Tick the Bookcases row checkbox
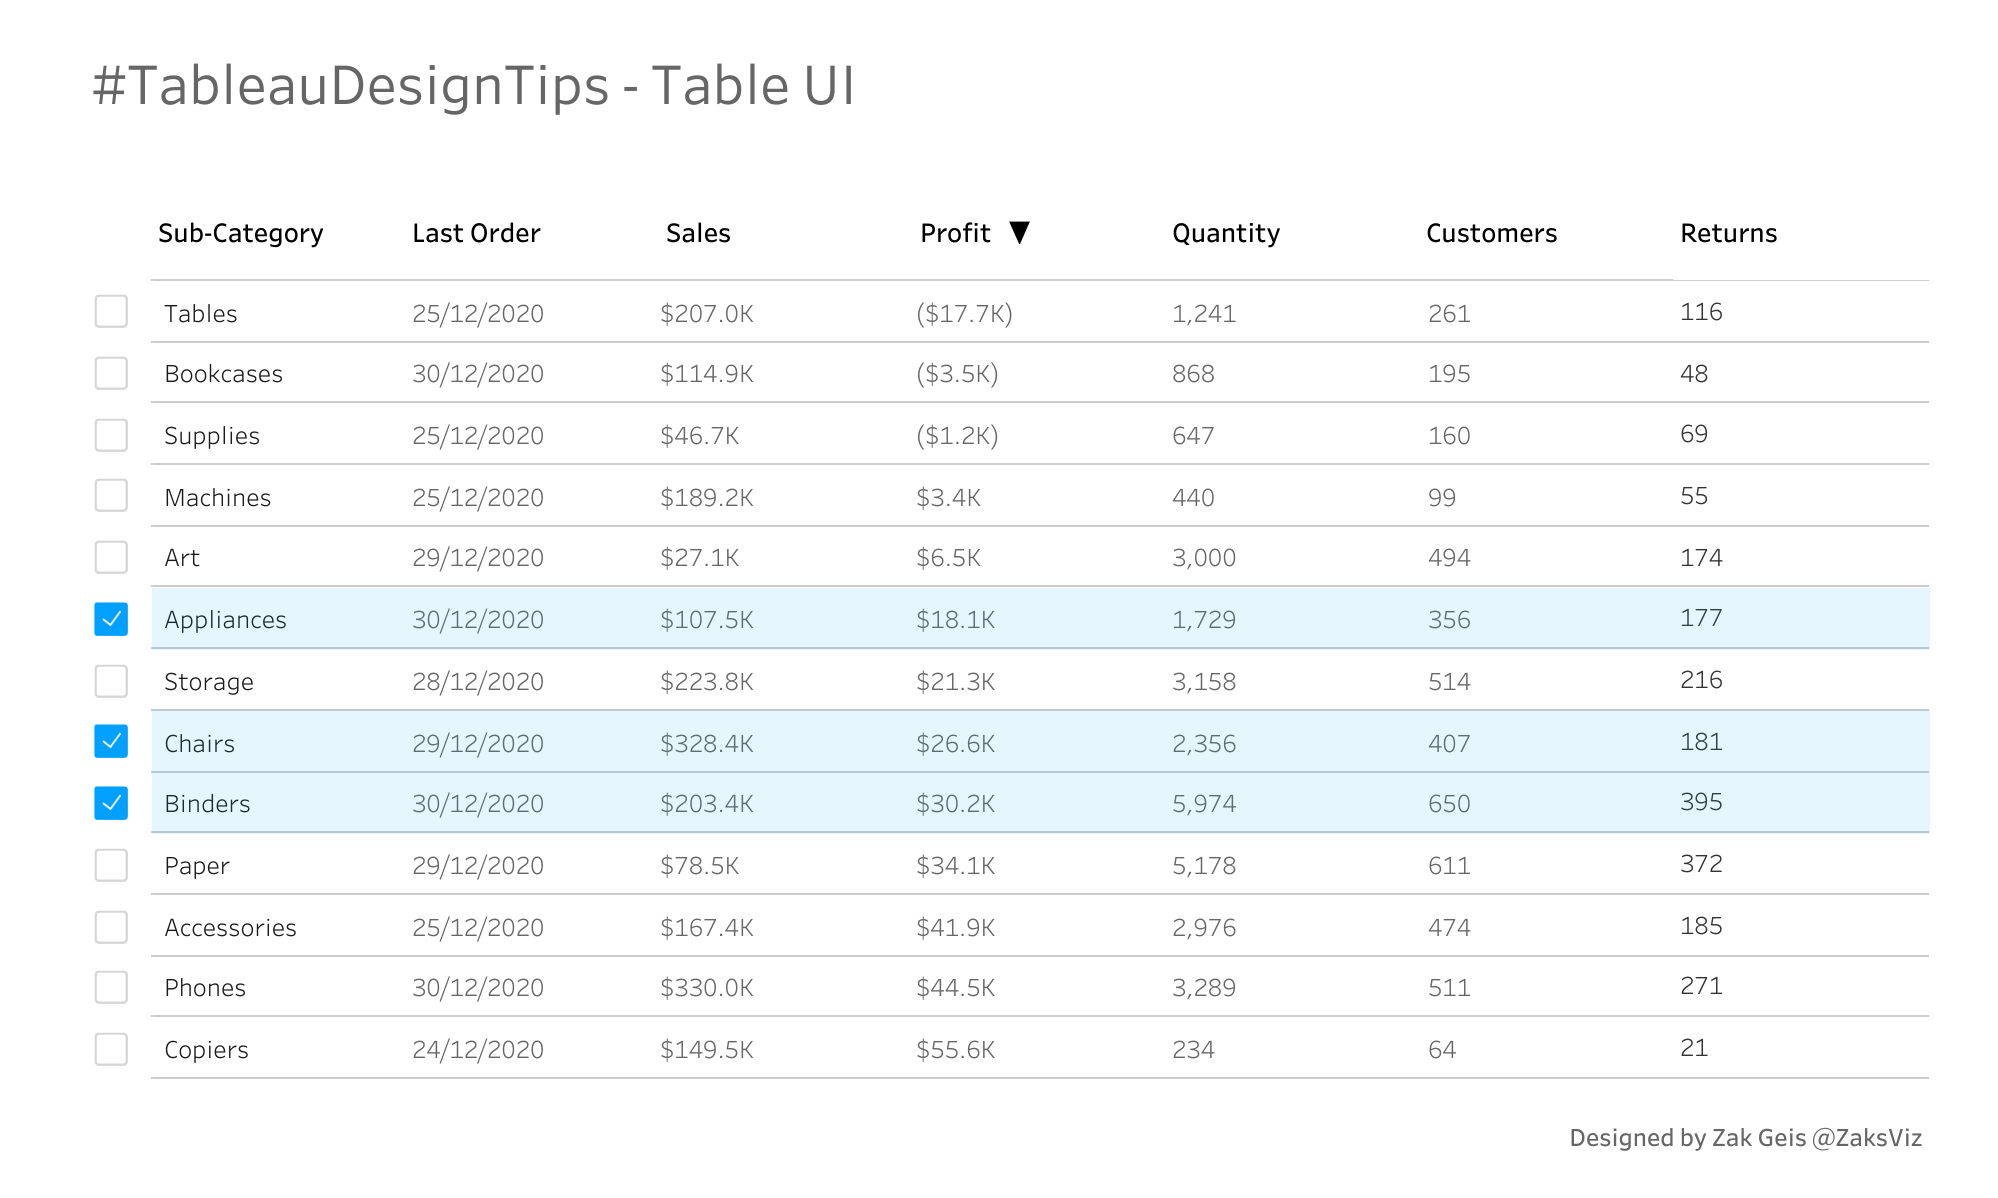Screen dimensions: 1998x1198 pos(111,373)
